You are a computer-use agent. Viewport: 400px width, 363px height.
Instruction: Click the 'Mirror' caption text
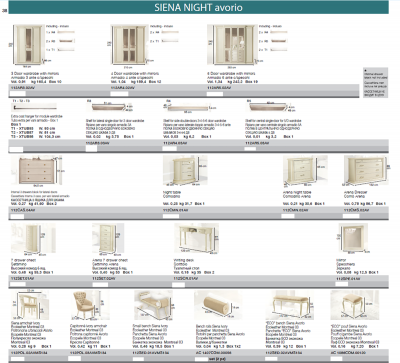point(340,260)
